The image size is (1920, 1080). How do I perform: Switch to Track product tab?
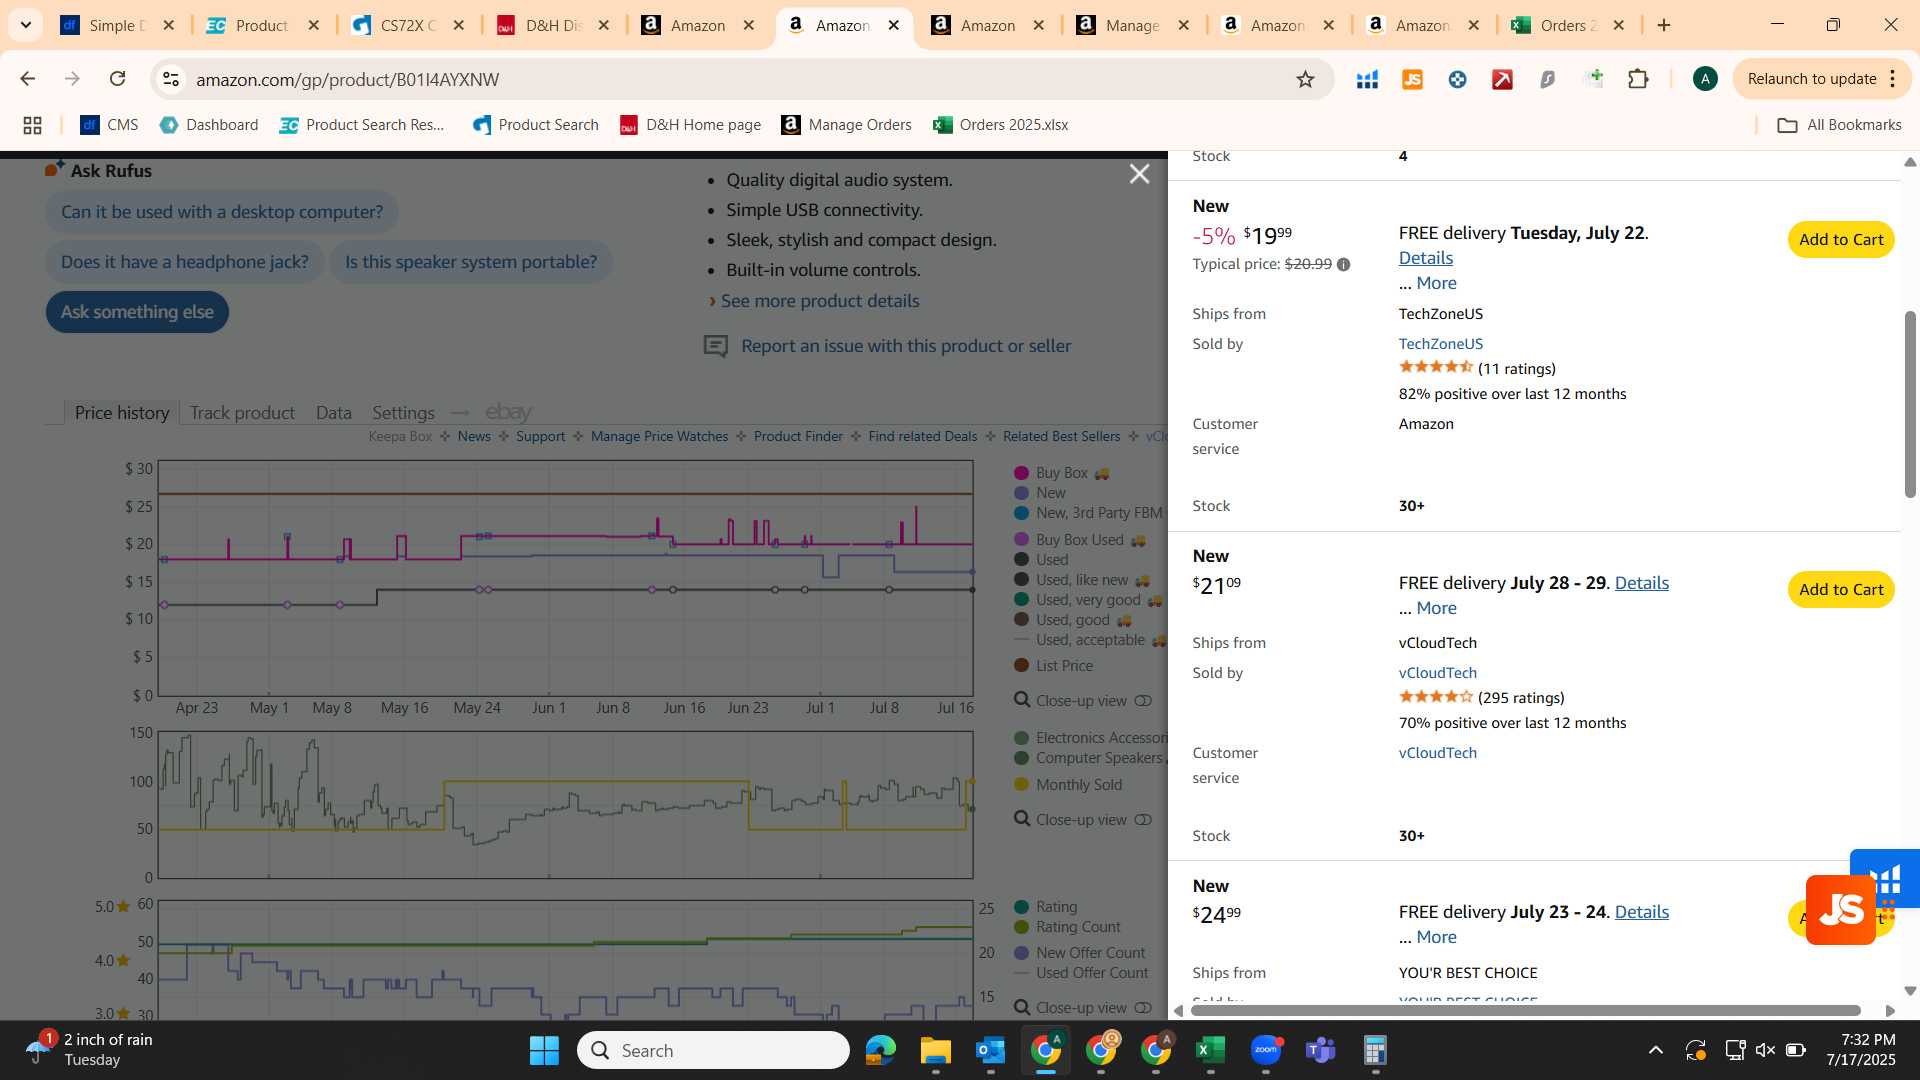click(x=242, y=413)
